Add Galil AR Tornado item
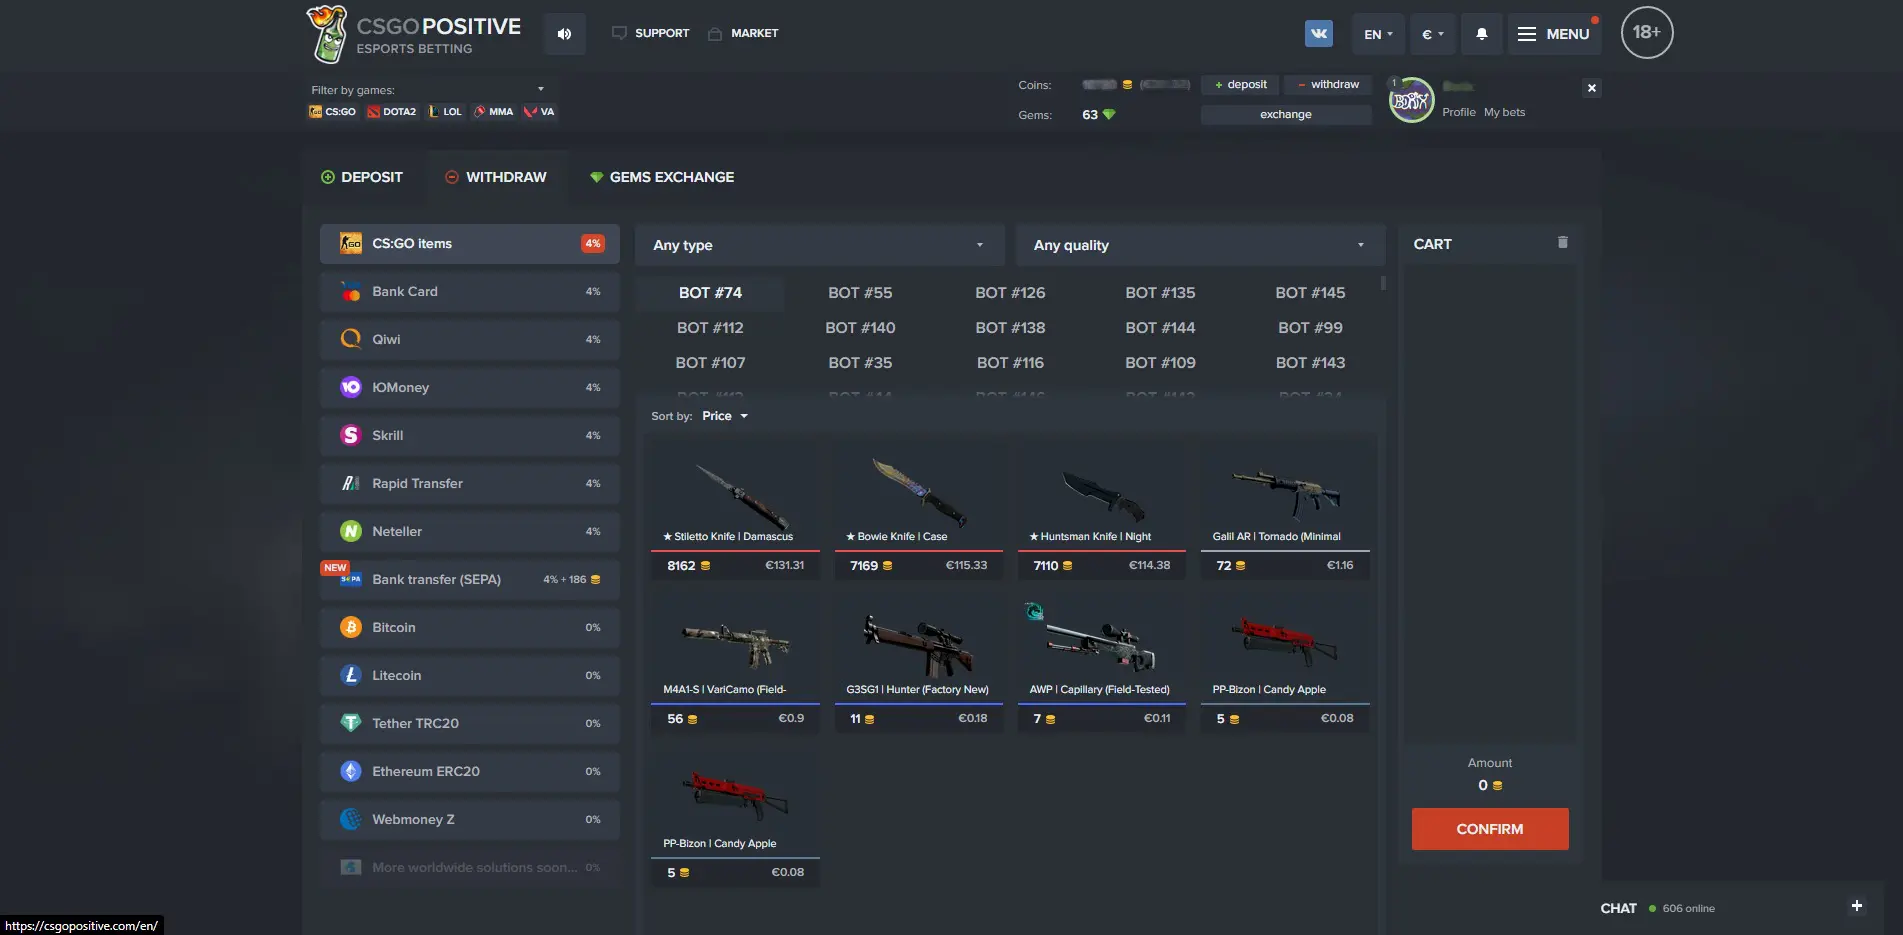The image size is (1903, 935). pos(1285,510)
